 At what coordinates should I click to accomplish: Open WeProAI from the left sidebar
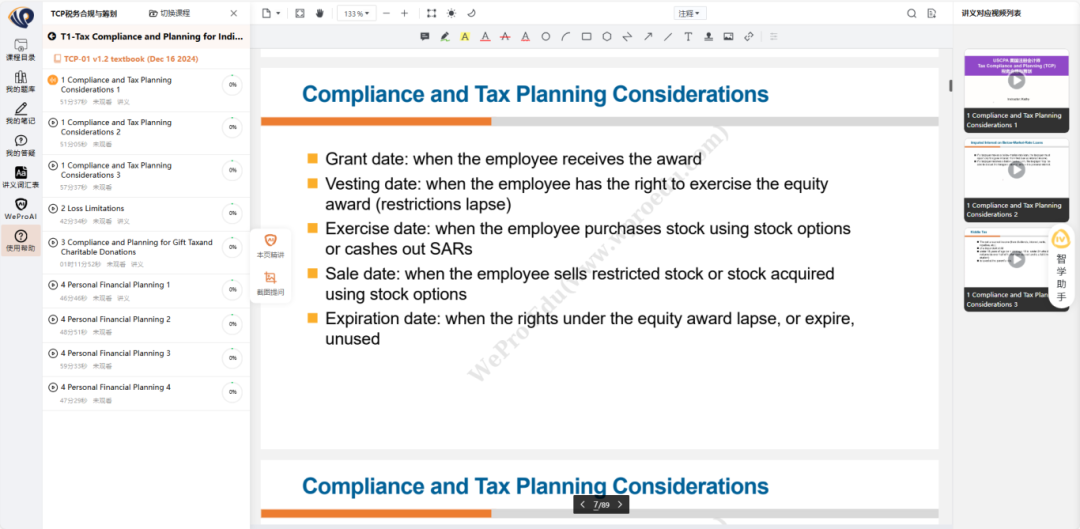tap(21, 208)
